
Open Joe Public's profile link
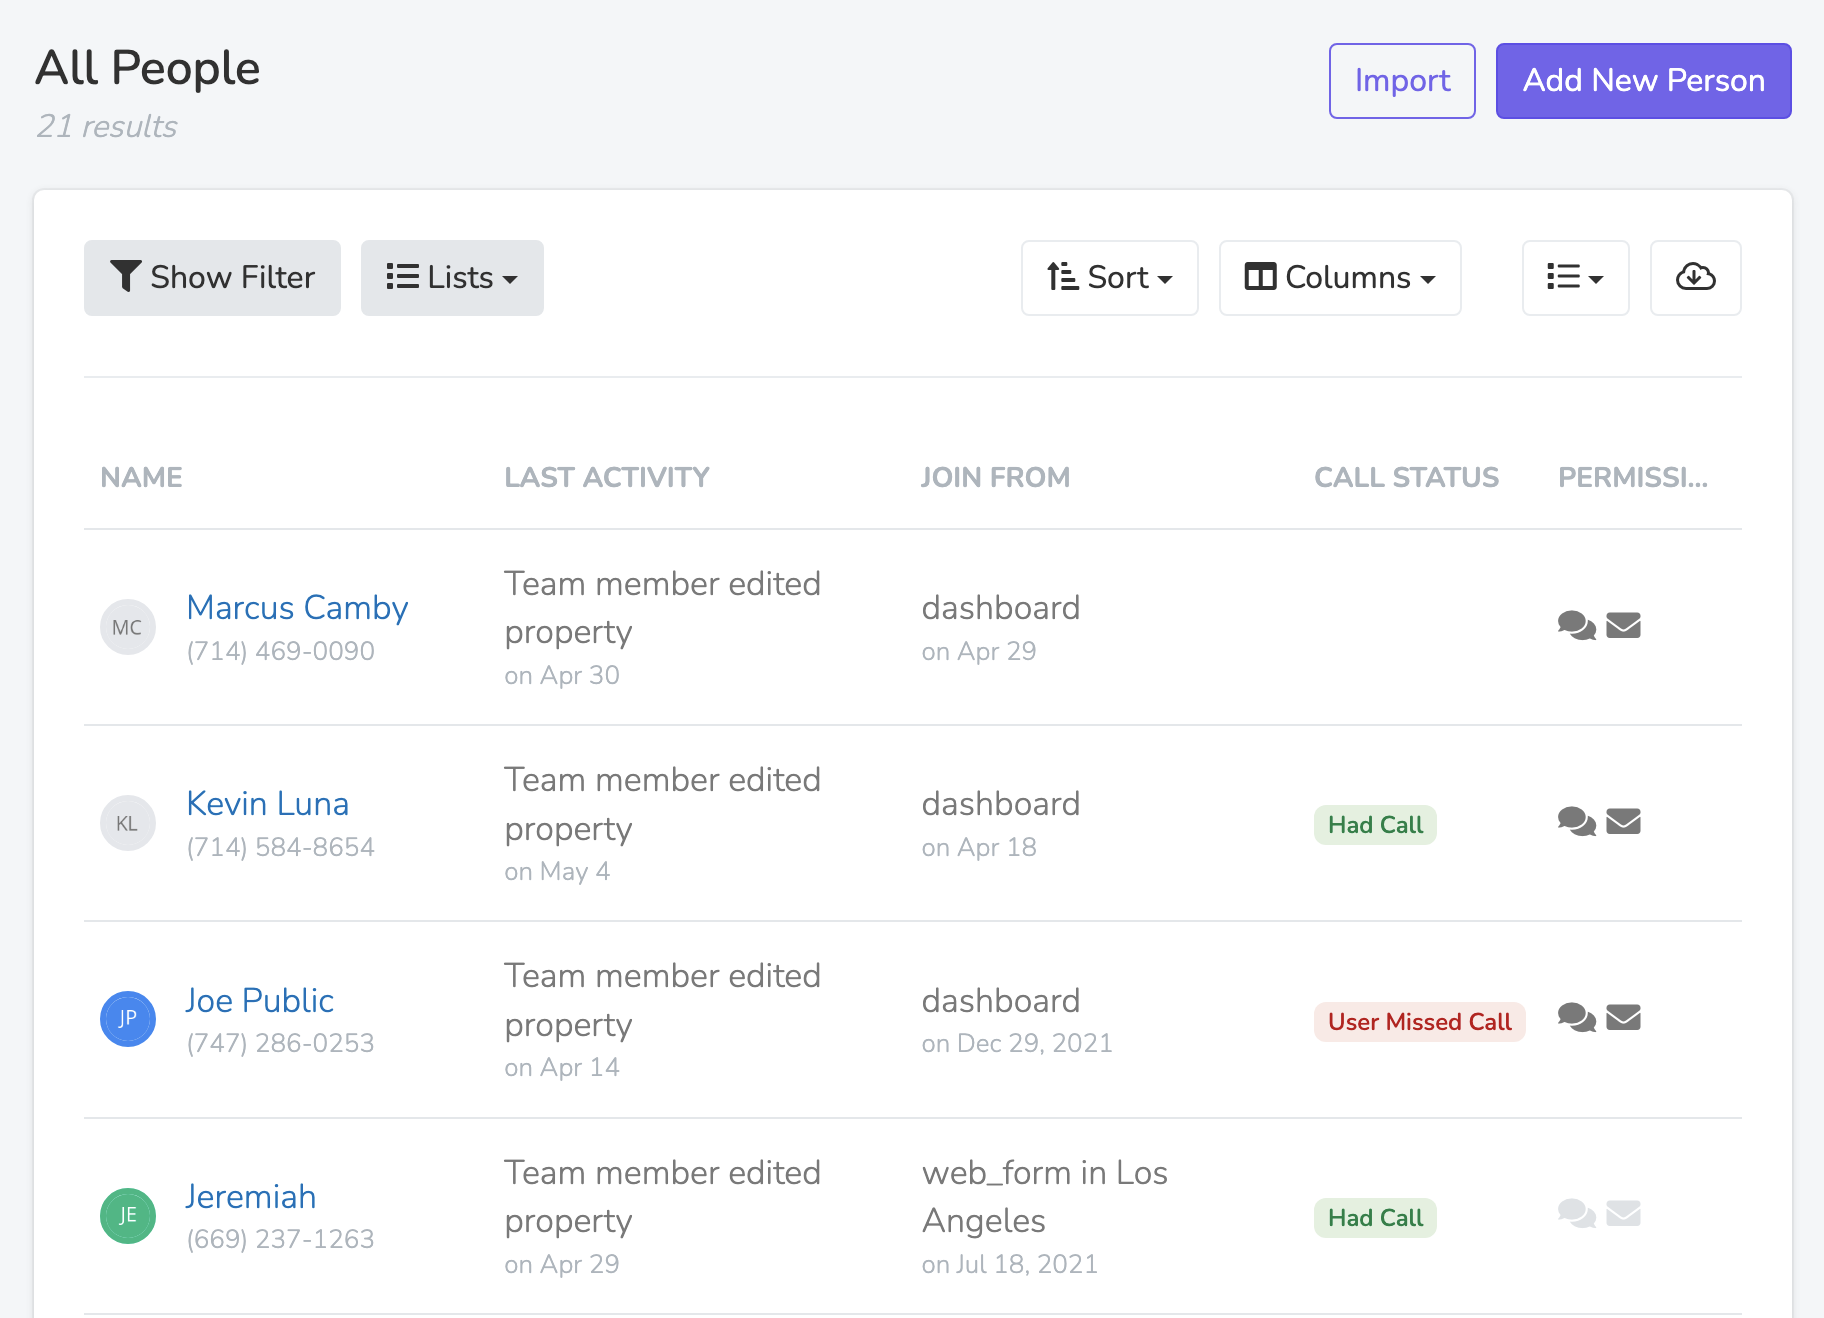click(260, 1000)
